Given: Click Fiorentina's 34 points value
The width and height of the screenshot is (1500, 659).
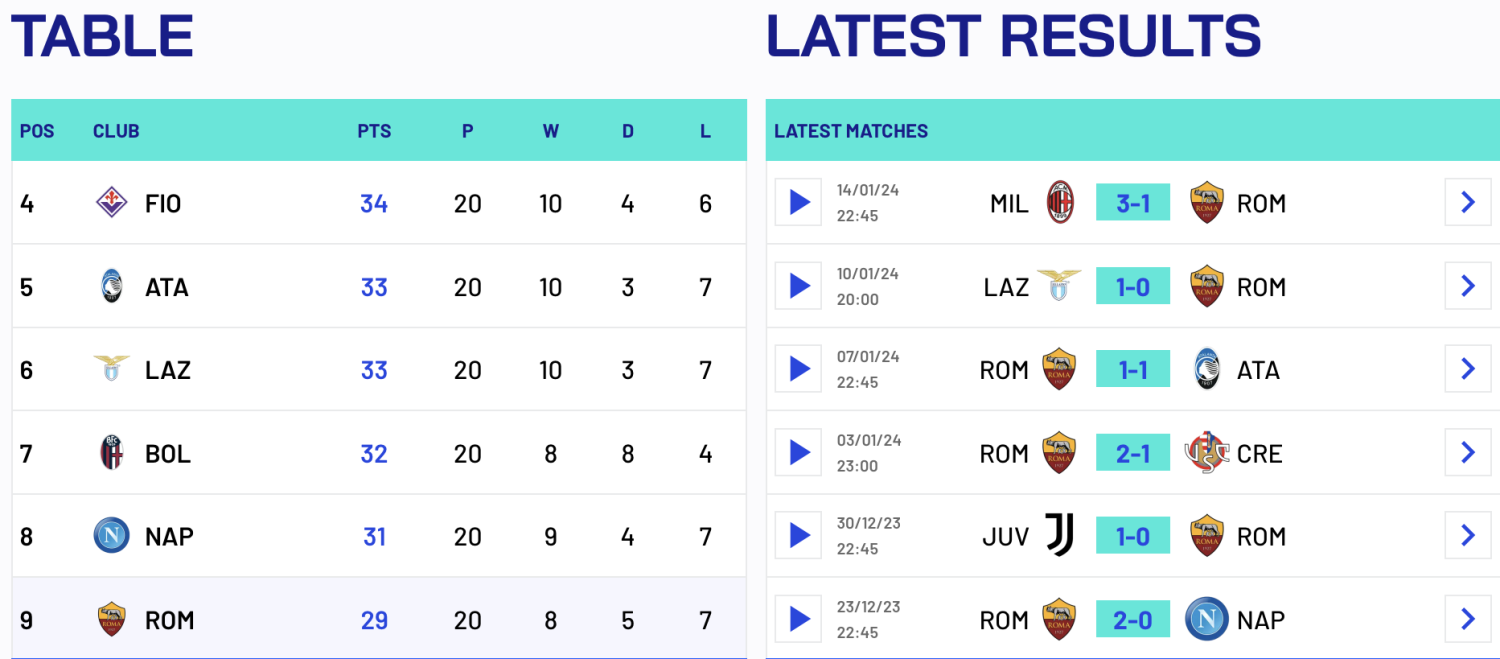Looking at the screenshot, I should (374, 204).
